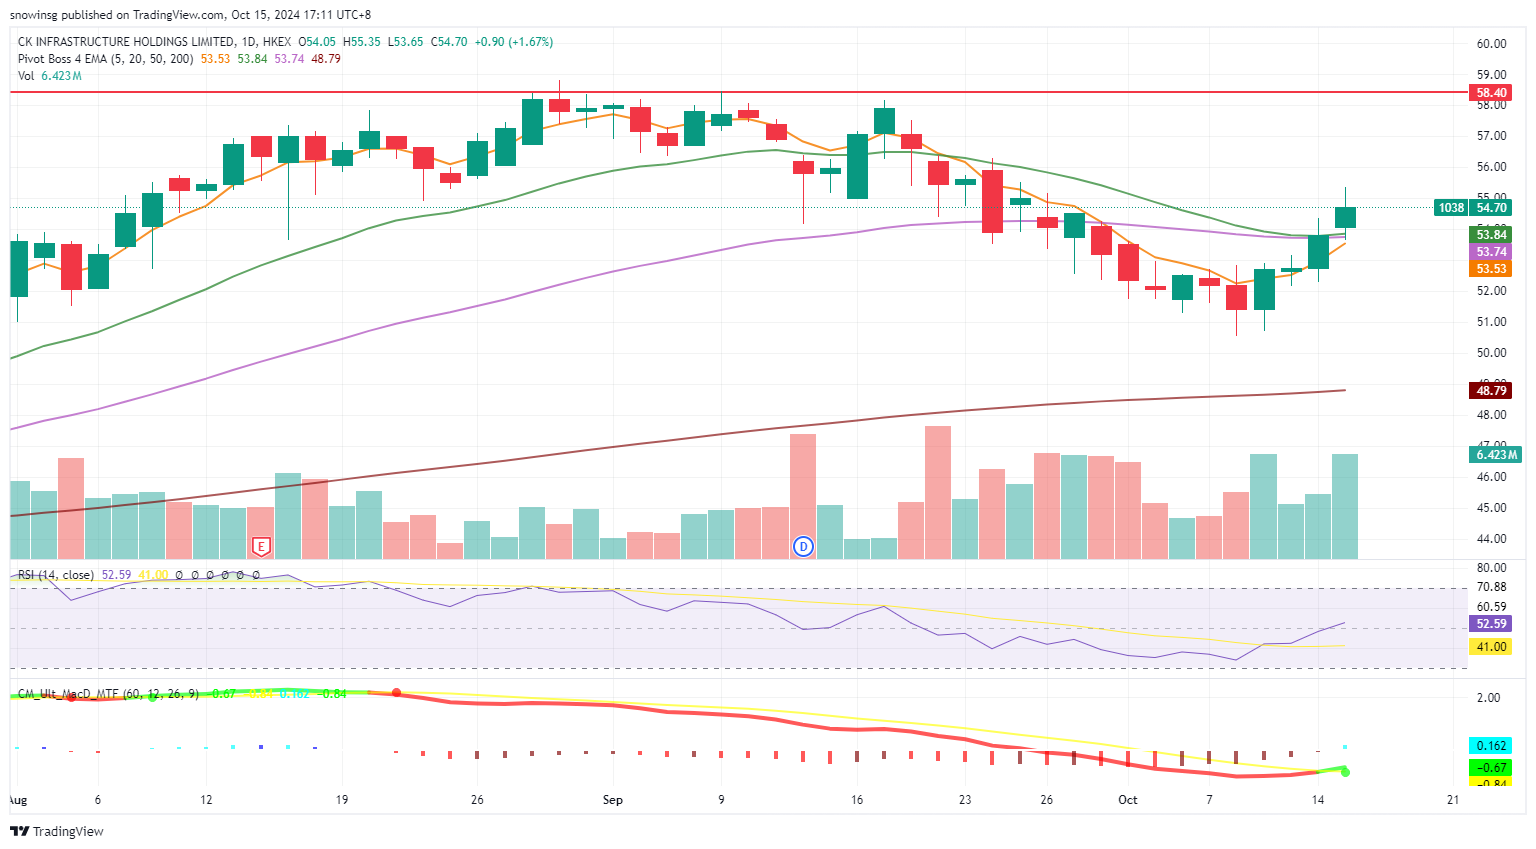Image resolution: width=1536 pixels, height=849 pixels.
Task: Select the orange 53.53 EMA value label
Action: pos(1490,269)
